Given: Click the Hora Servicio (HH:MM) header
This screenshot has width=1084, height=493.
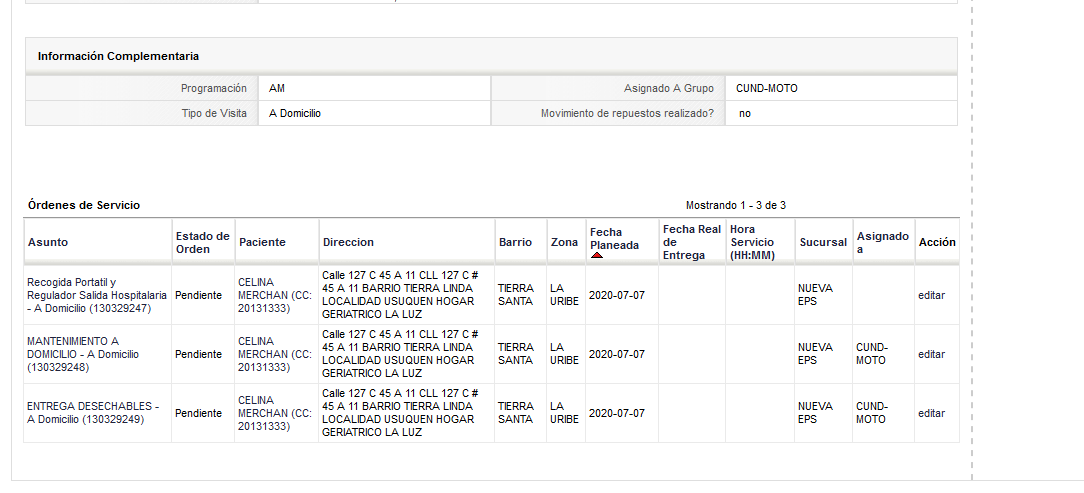Looking at the screenshot, I should [752, 242].
